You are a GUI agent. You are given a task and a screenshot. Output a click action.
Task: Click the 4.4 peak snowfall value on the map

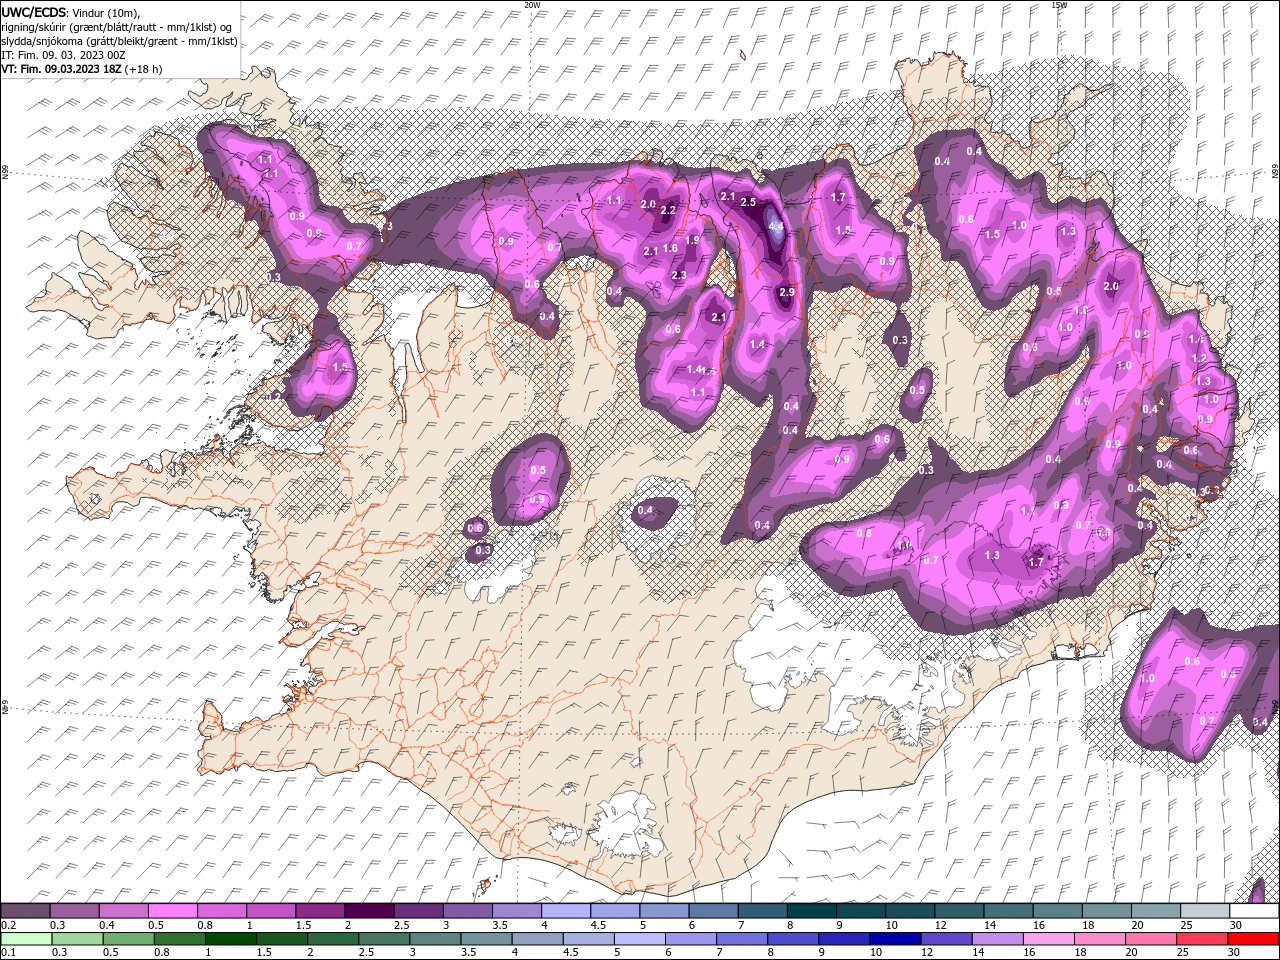click(777, 227)
